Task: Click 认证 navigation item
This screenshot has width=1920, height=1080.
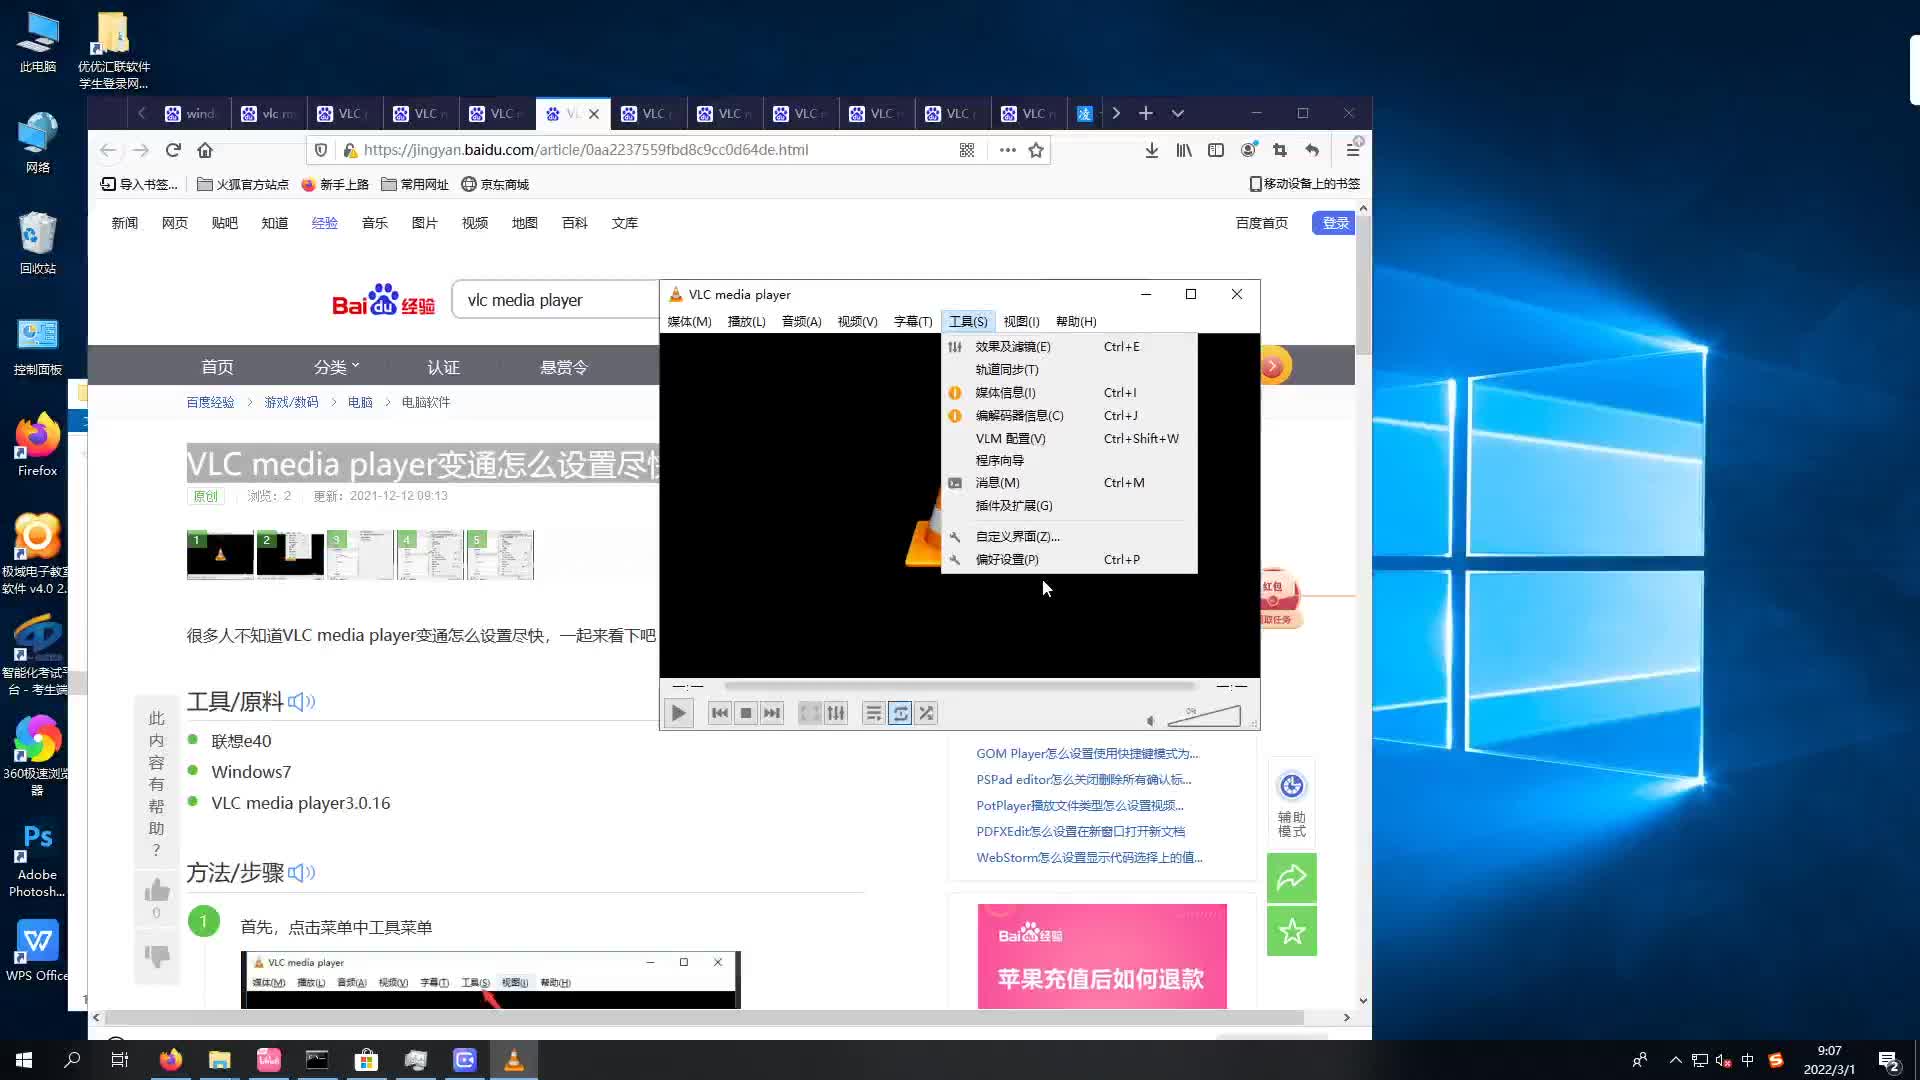Action: [x=443, y=367]
